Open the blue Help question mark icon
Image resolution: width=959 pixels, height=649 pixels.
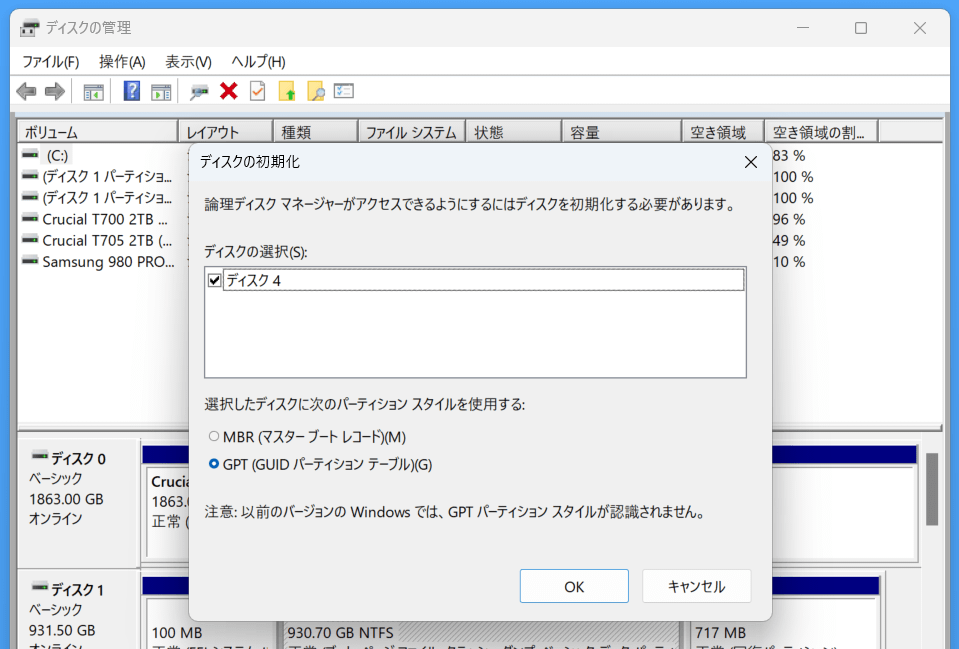(131, 91)
